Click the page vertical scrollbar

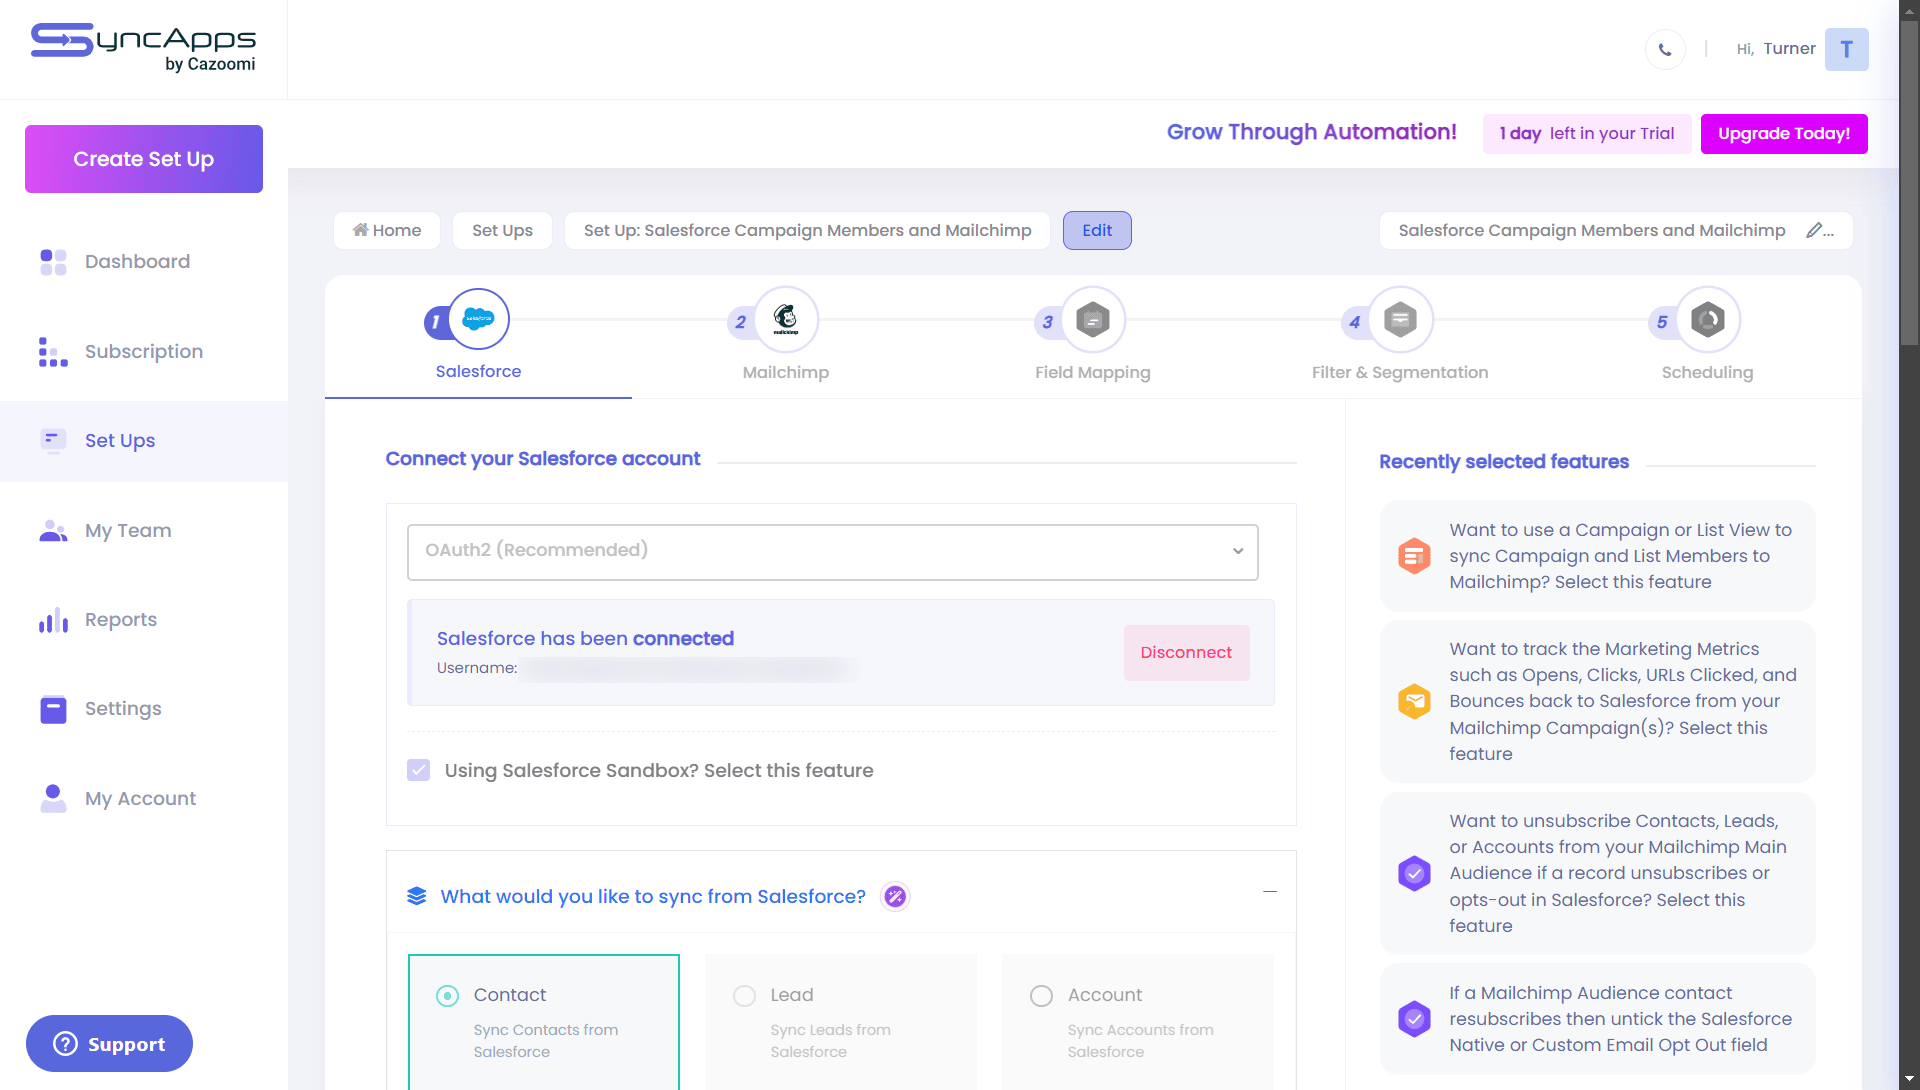[1909, 185]
